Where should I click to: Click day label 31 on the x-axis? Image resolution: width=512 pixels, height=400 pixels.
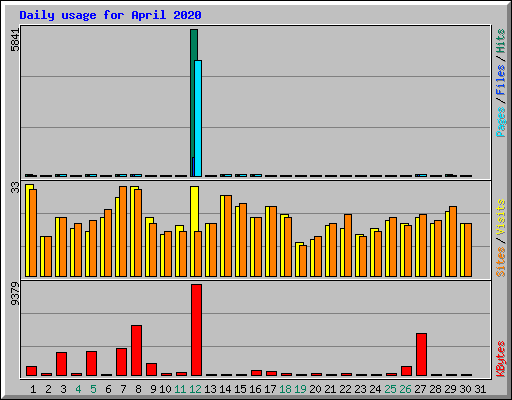[480, 389]
